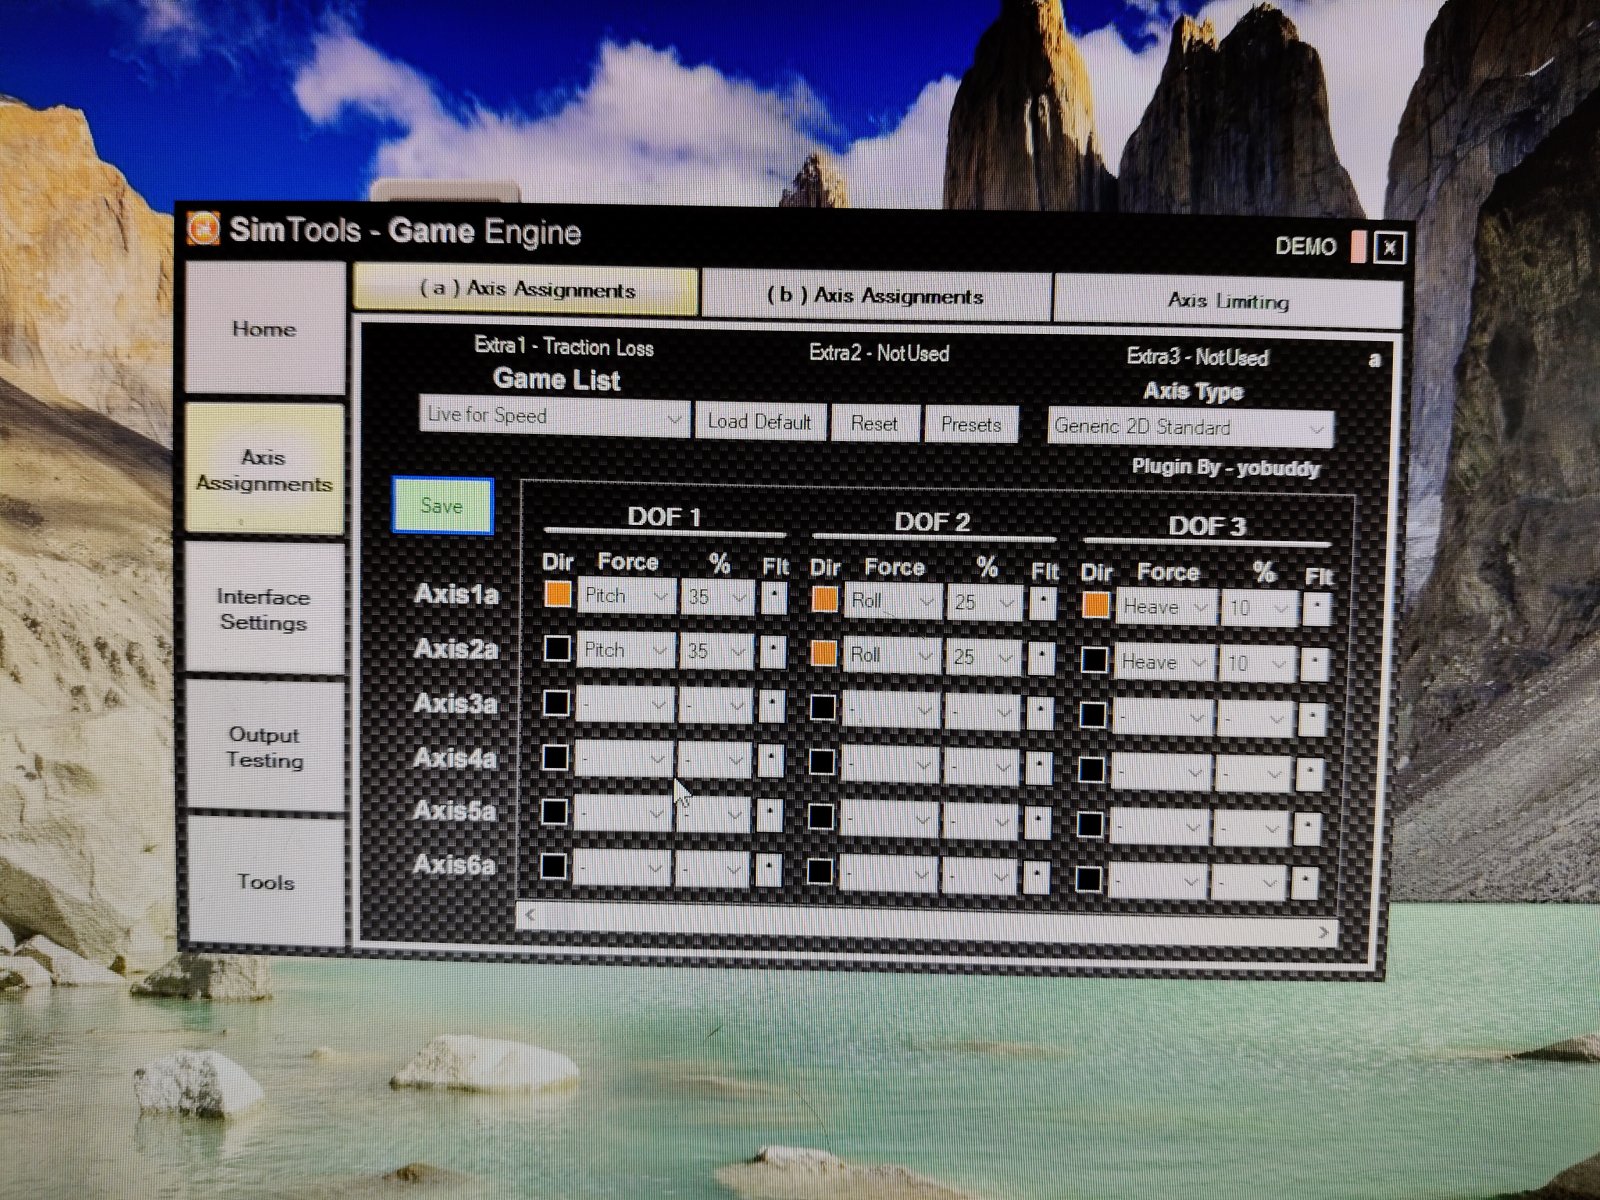
Task: Open Axis1a DOF 1 Force dropdown showing Pitch
Action: click(626, 596)
